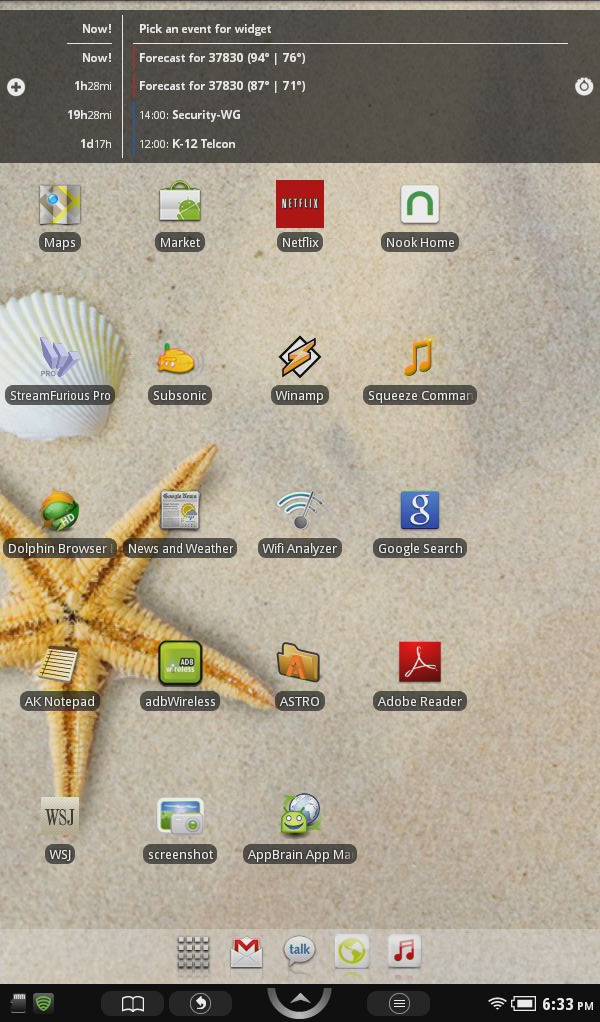Open the SD card notification icon

(x=18, y=1003)
